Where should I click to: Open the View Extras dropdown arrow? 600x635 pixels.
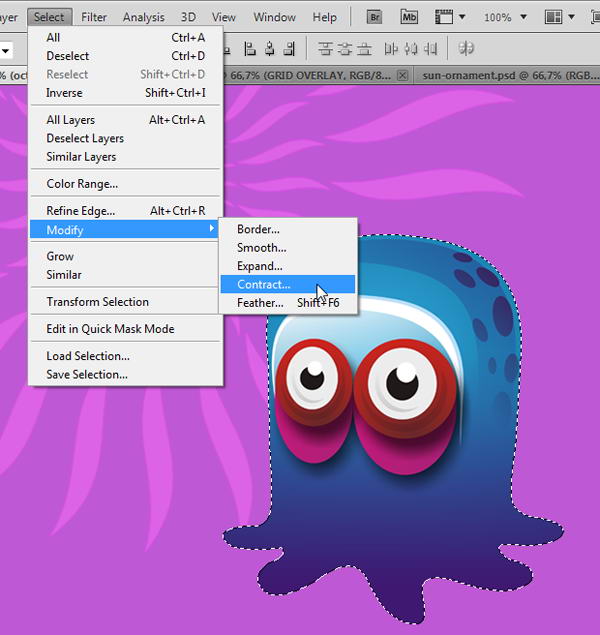(462, 17)
